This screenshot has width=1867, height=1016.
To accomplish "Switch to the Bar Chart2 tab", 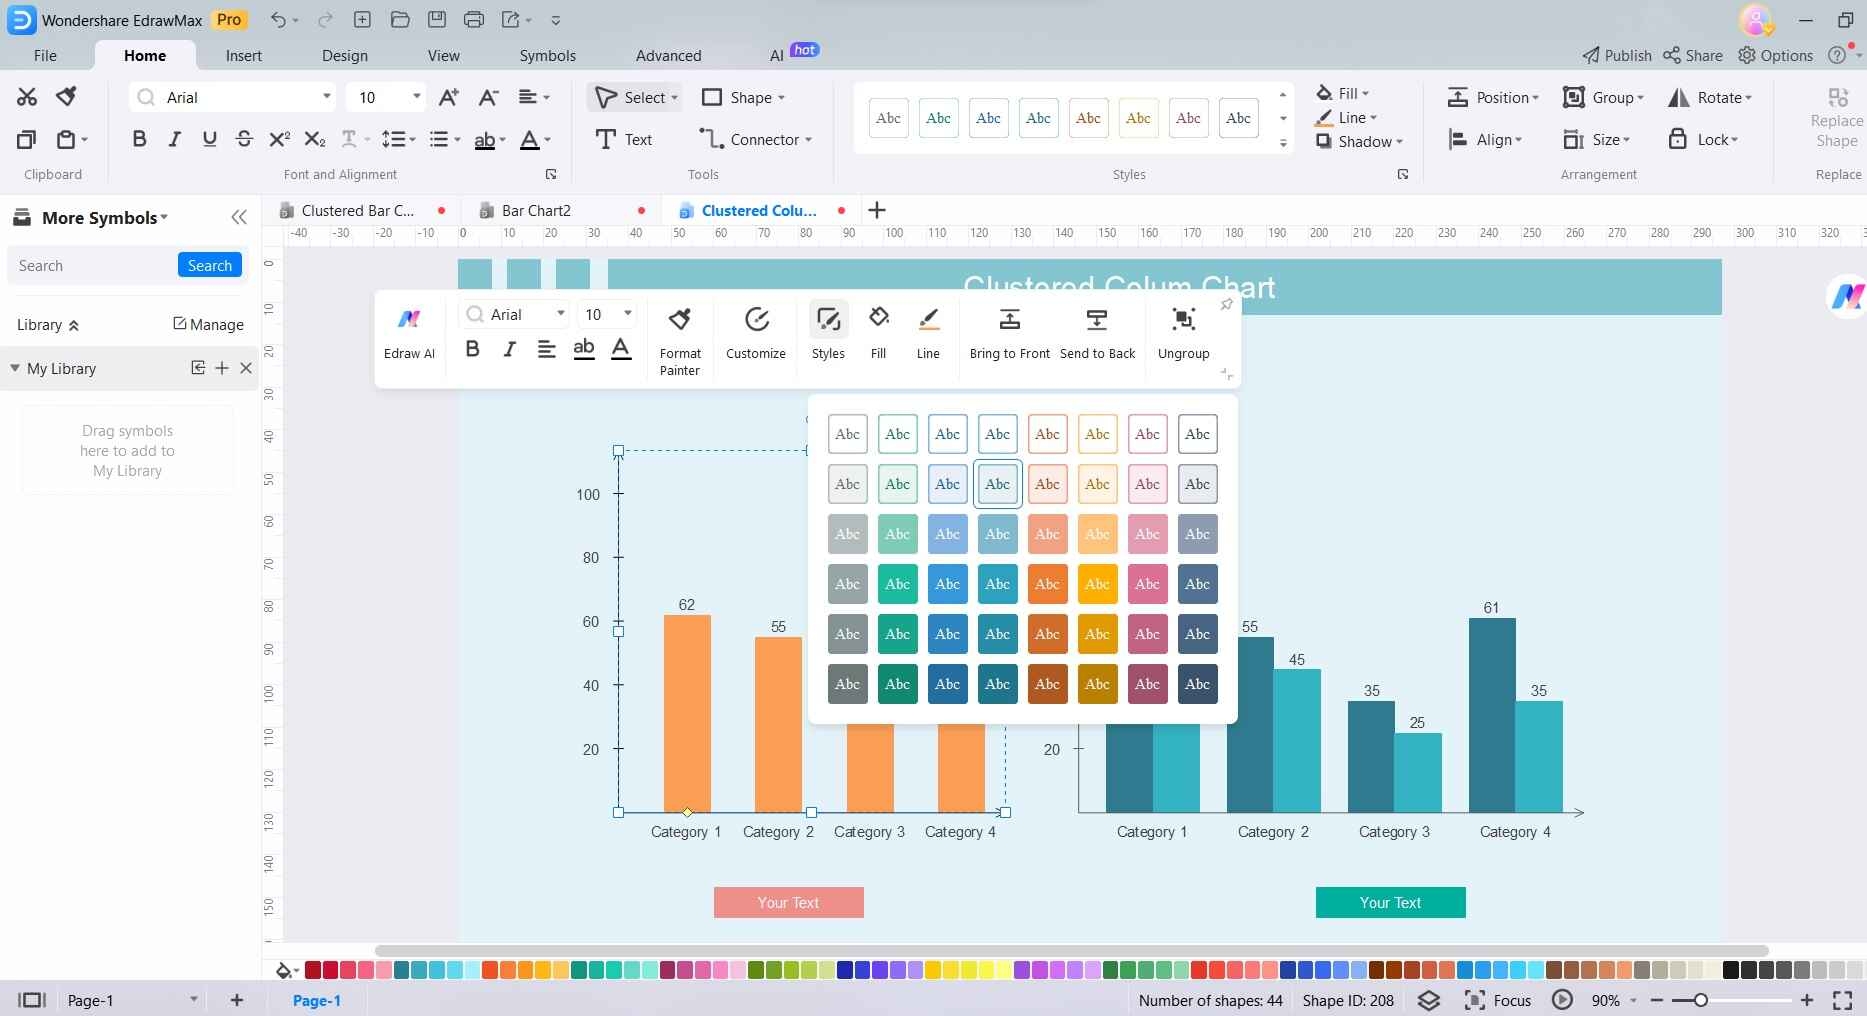I will [537, 210].
